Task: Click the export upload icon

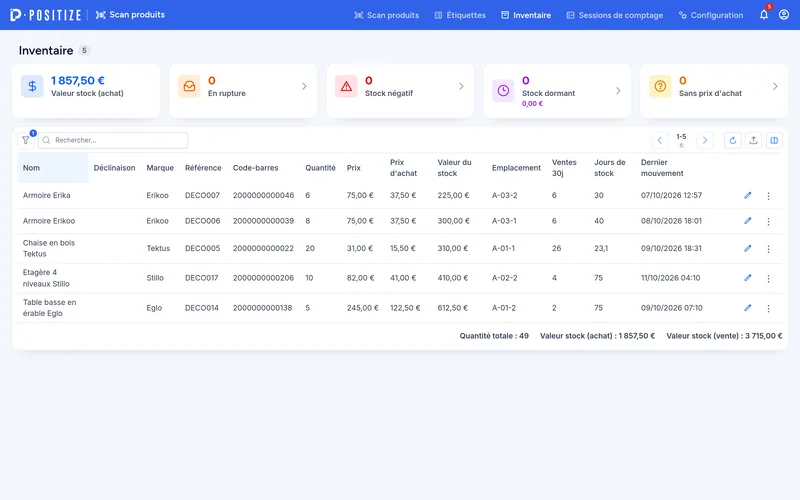Action: click(x=753, y=140)
